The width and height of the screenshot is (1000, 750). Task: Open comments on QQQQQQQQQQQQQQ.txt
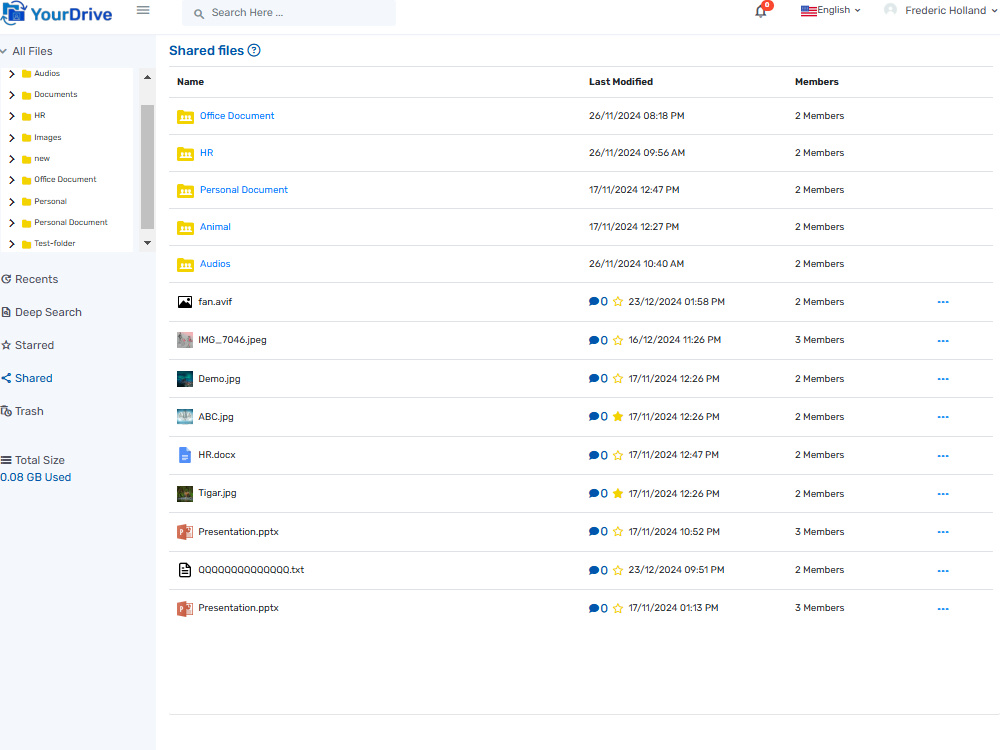tap(598, 570)
